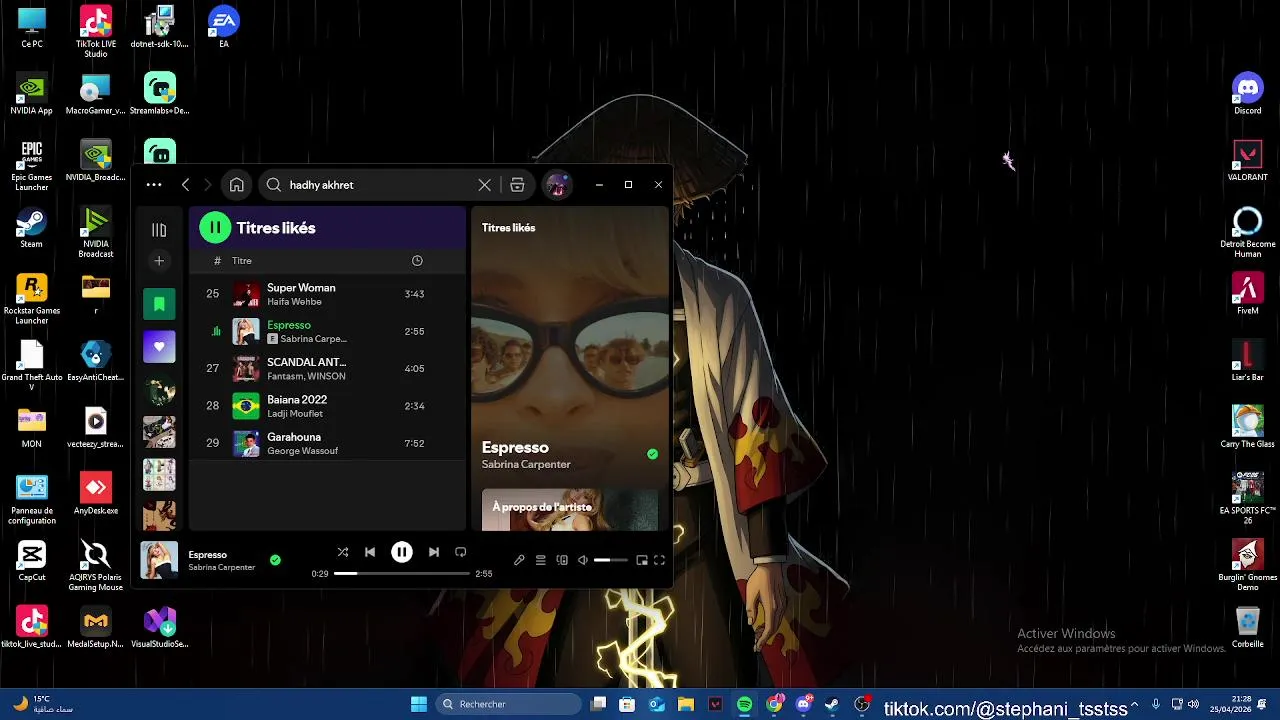The width and height of the screenshot is (1280, 720).
Task: Sort tracks by duration clock icon
Action: tap(417, 261)
